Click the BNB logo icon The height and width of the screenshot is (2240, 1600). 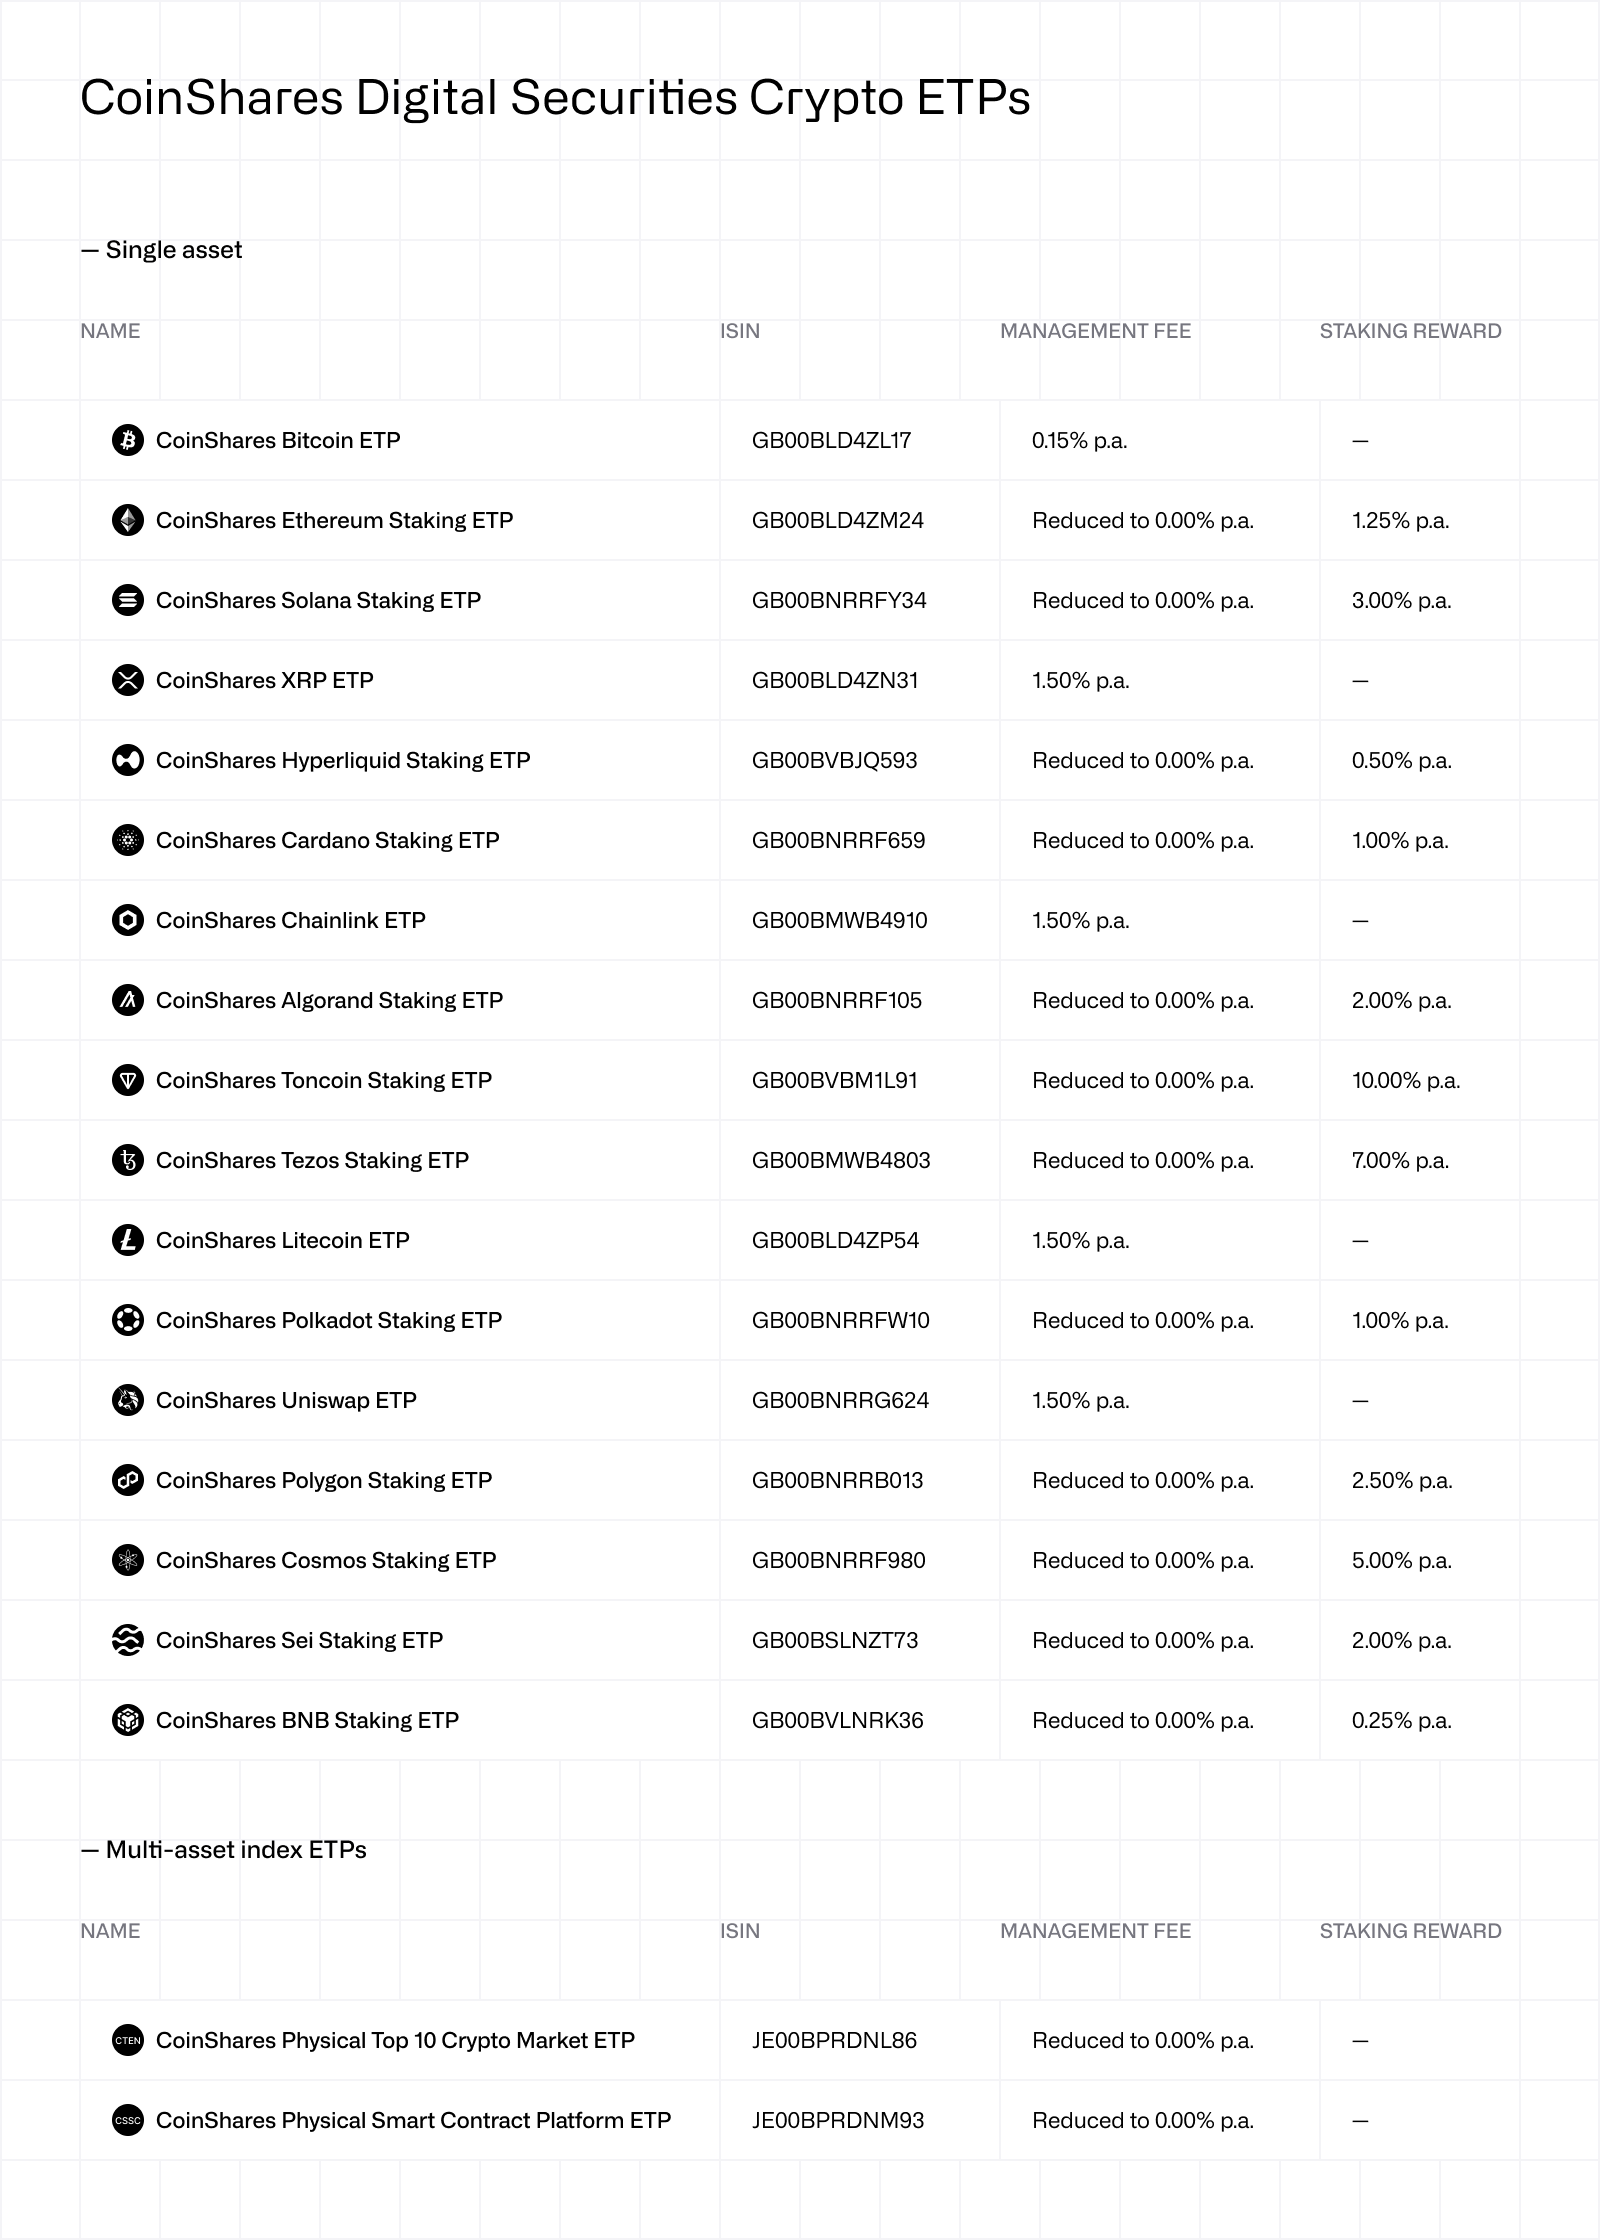coord(128,1720)
